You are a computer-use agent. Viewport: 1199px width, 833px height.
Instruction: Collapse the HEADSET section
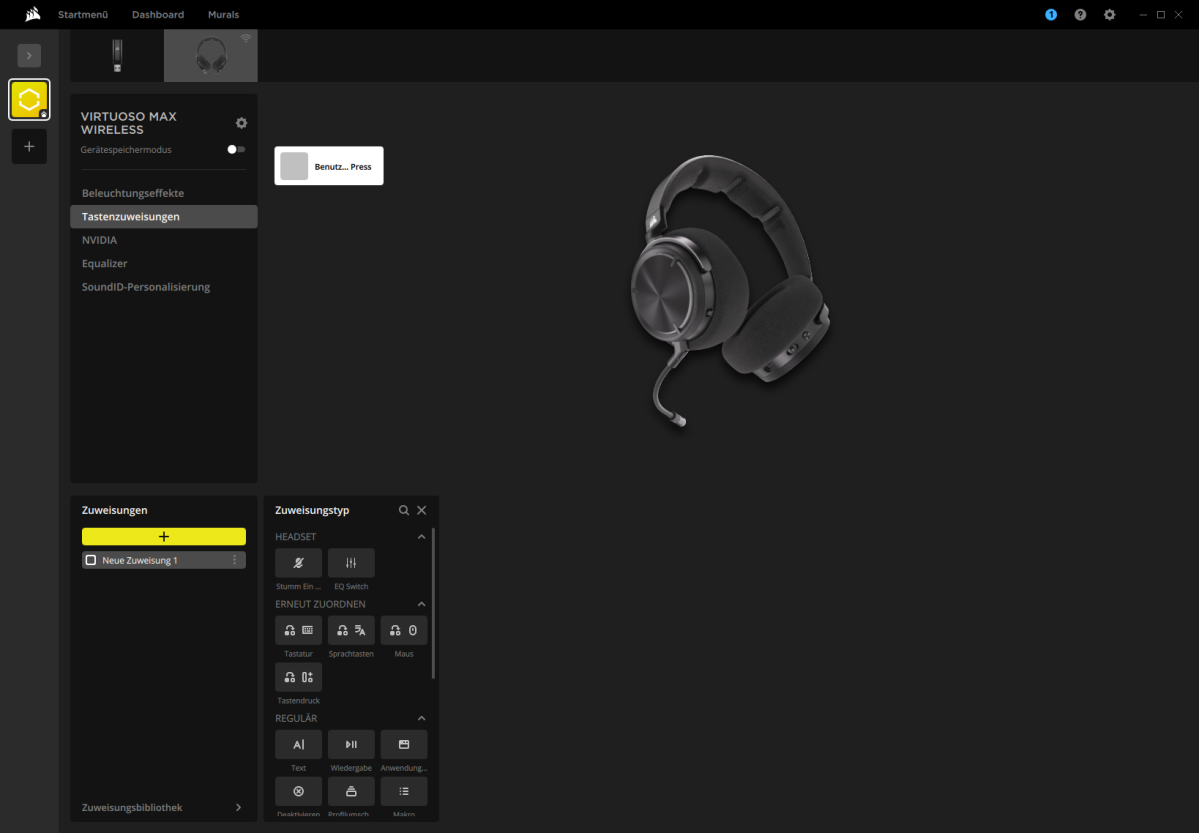click(421, 537)
